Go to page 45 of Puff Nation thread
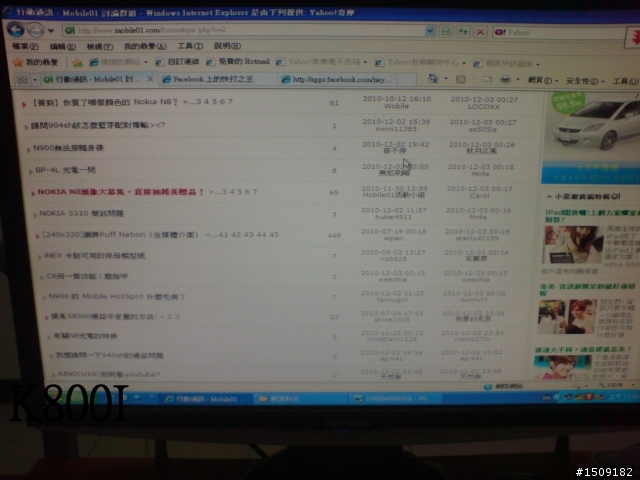Screen dimensions: 640x480 click(x=274, y=235)
